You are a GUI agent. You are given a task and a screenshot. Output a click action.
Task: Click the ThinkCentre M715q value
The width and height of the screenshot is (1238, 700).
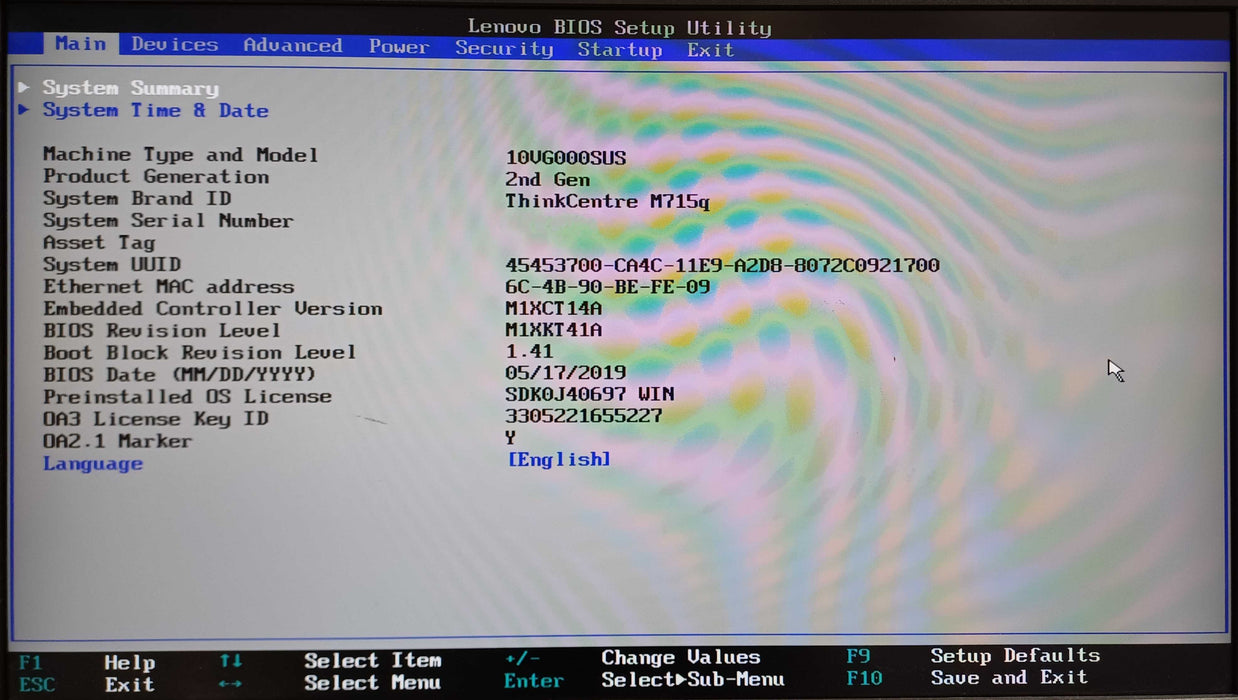point(607,201)
